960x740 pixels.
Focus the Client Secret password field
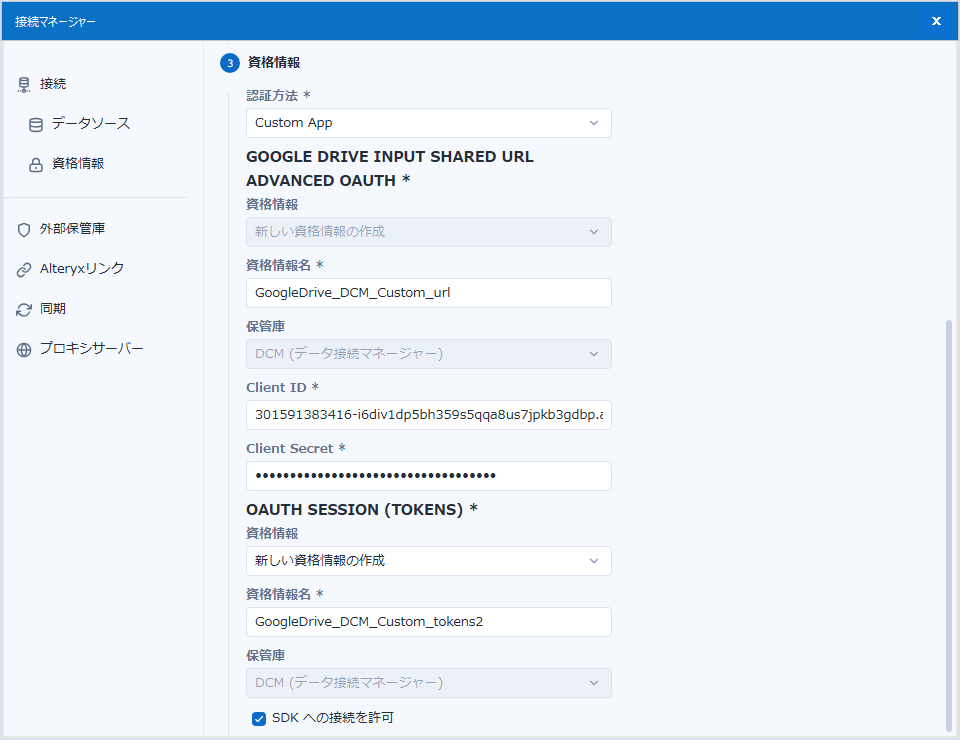[x=428, y=476]
